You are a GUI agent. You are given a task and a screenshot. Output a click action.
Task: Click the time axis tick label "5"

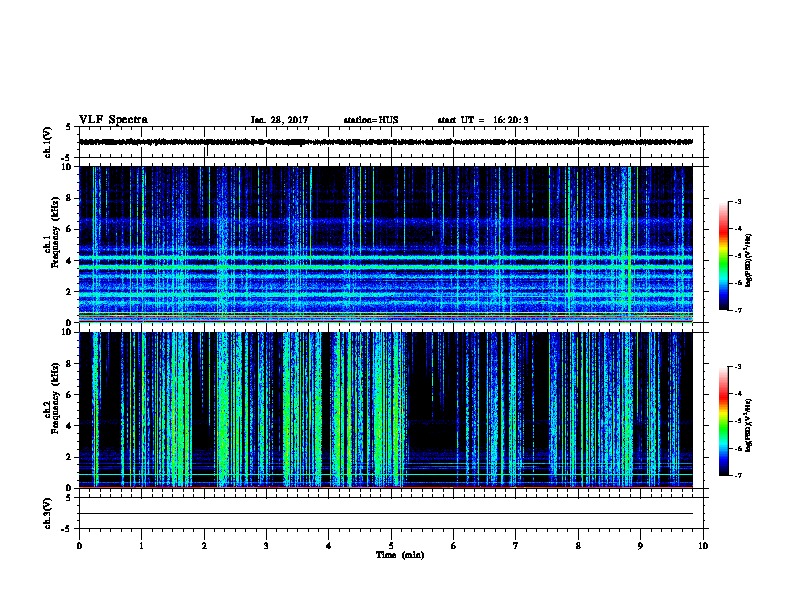coord(391,546)
